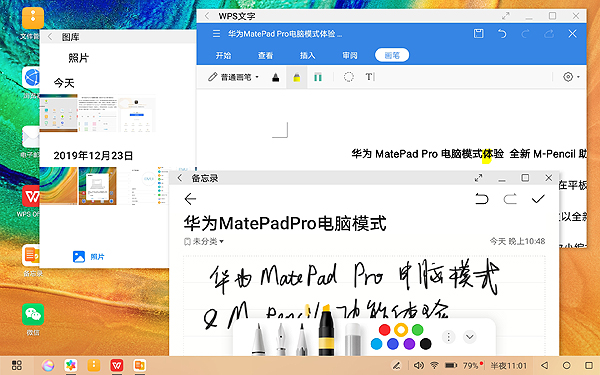Choose the red color swatch in pen tray
This screenshot has width=600, height=375.
(384, 329)
